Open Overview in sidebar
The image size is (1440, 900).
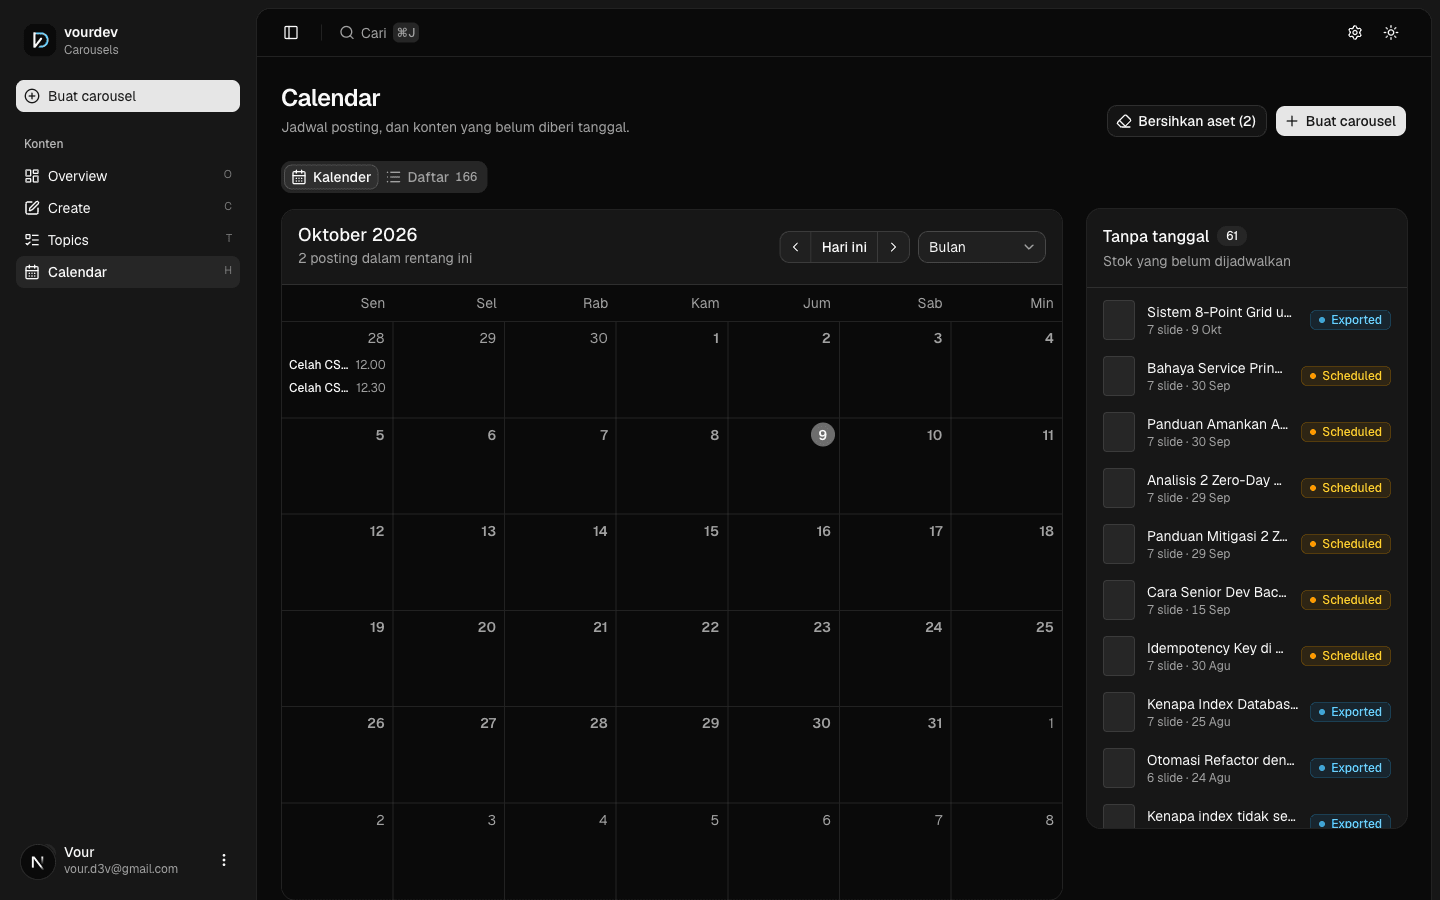click(x=128, y=176)
